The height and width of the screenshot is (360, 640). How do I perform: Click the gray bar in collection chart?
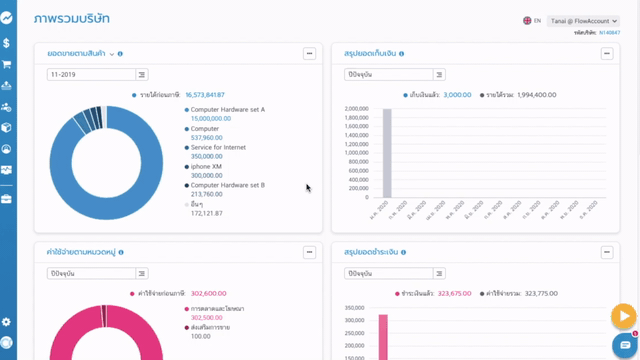[387, 153]
